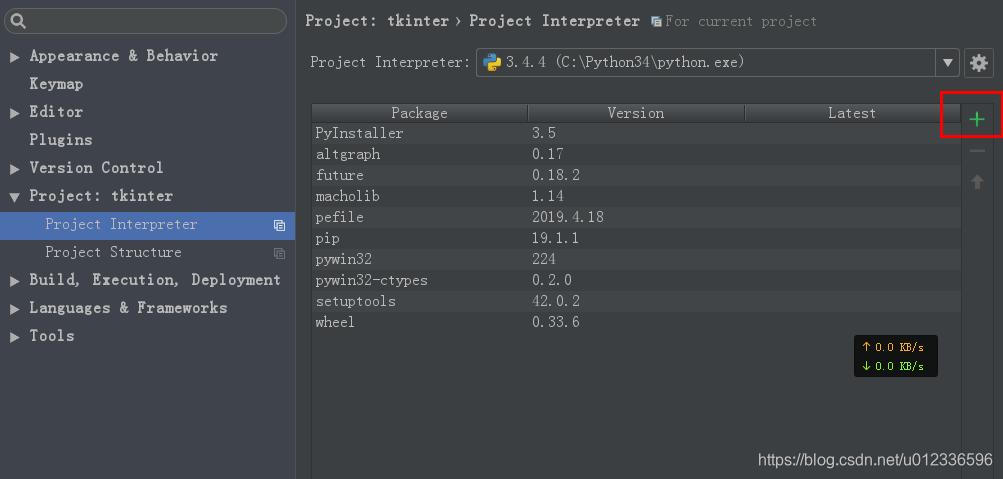Expand the Build, Execution, Deployment section
1003x479 pixels.
(x=15, y=281)
